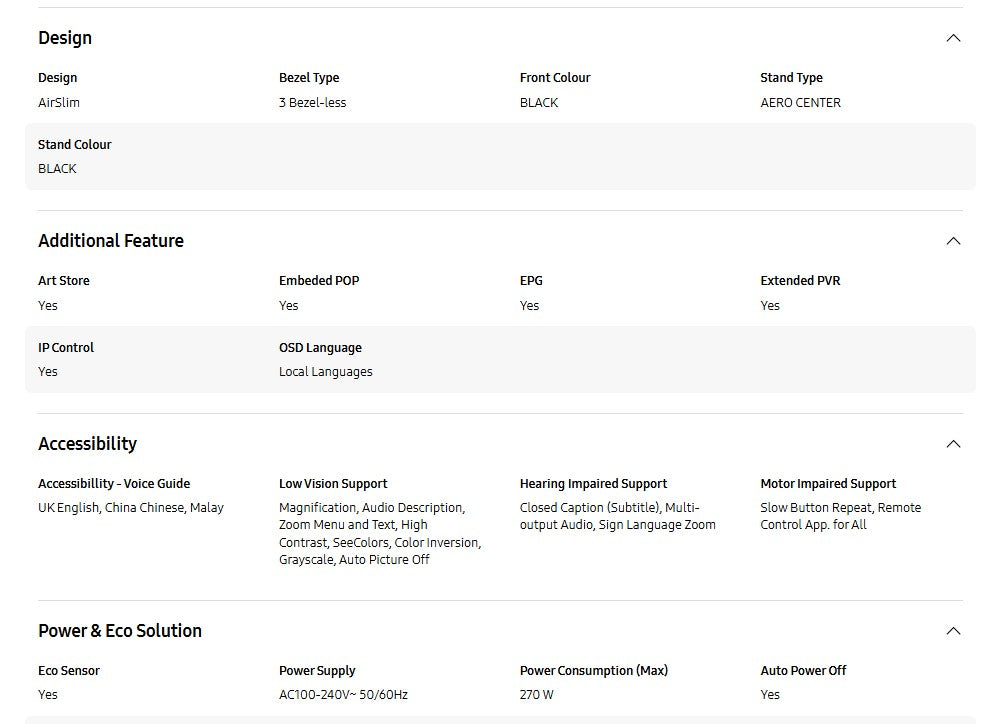Collapse the Power & Eco Solution chevron

tap(953, 631)
